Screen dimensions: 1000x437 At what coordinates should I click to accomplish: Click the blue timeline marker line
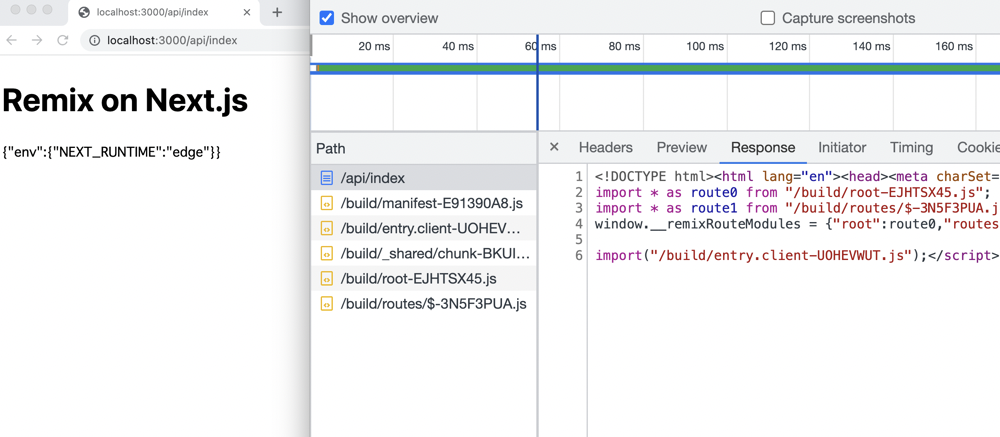pos(537,83)
